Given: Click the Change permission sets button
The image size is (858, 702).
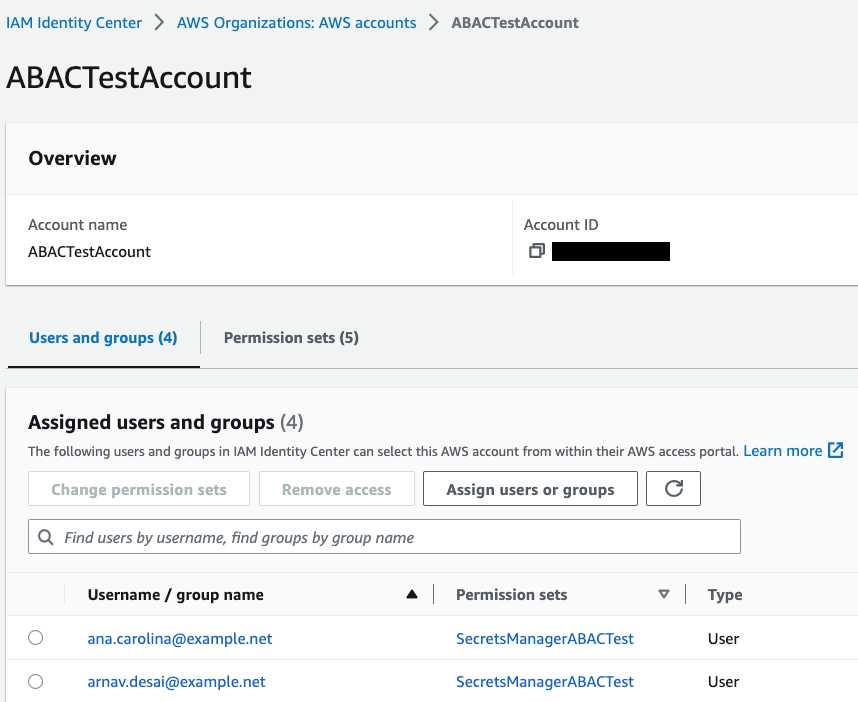Looking at the screenshot, I should [138, 488].
